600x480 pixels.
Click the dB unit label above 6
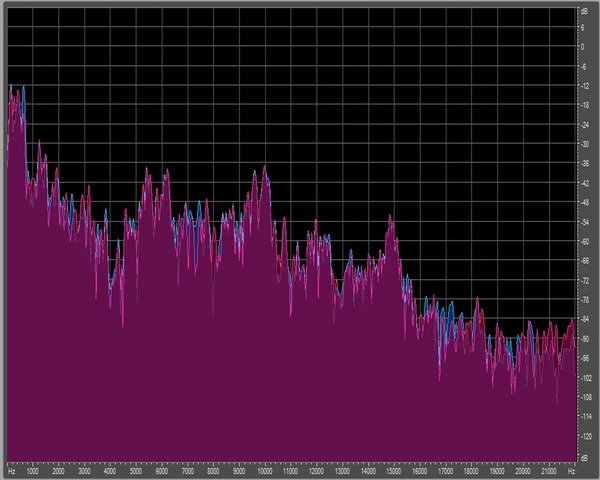[x=584, y=11]
